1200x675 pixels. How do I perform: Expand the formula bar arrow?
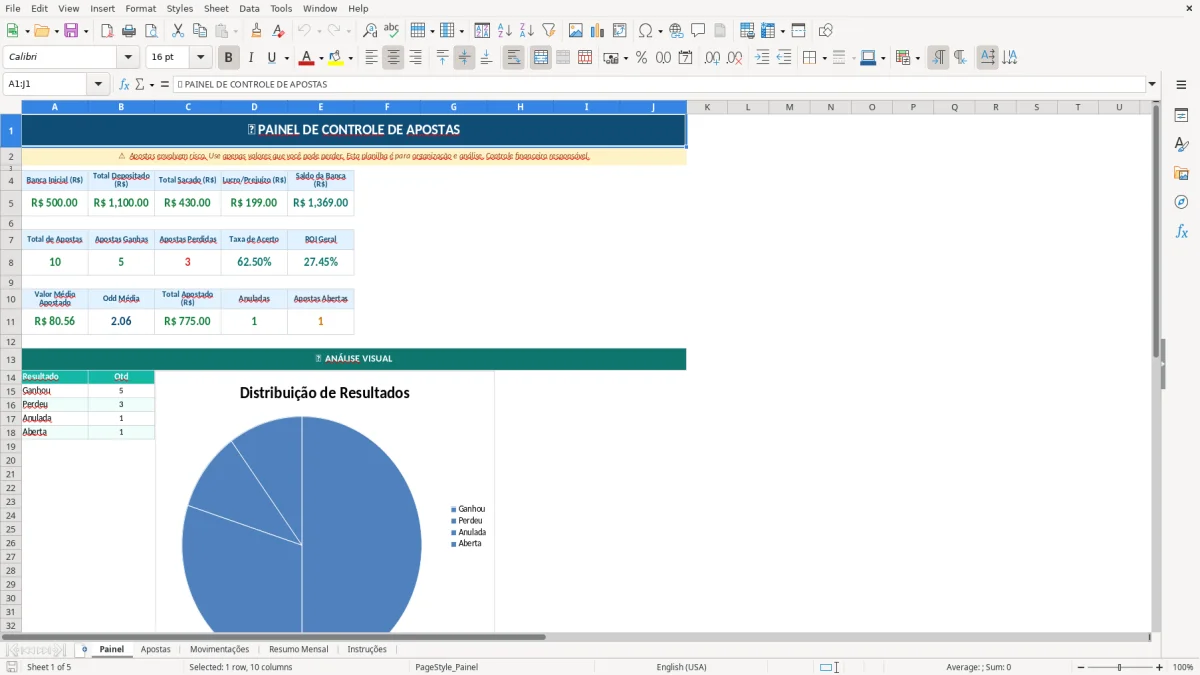(x=1152, y=85)
